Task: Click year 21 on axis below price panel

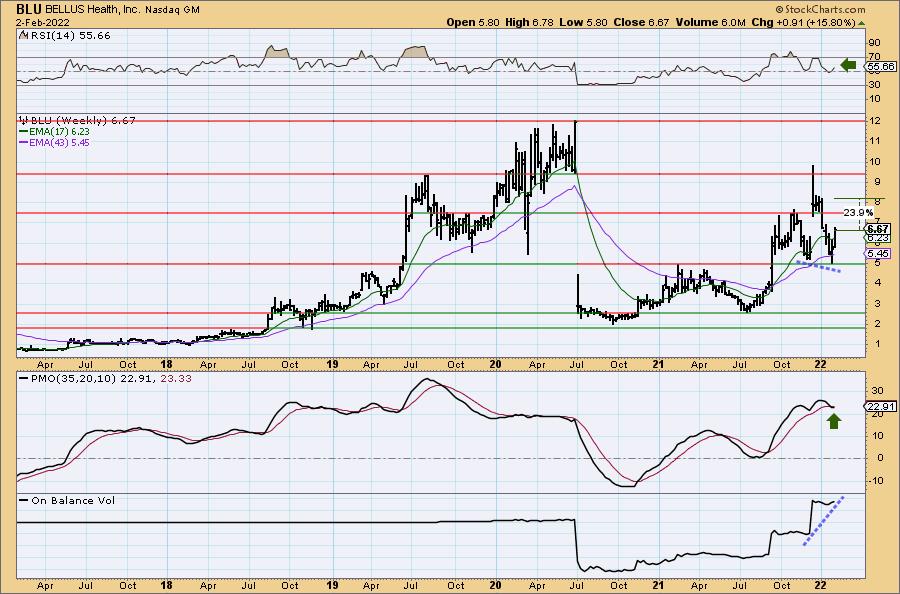Action: click(658, 364)
